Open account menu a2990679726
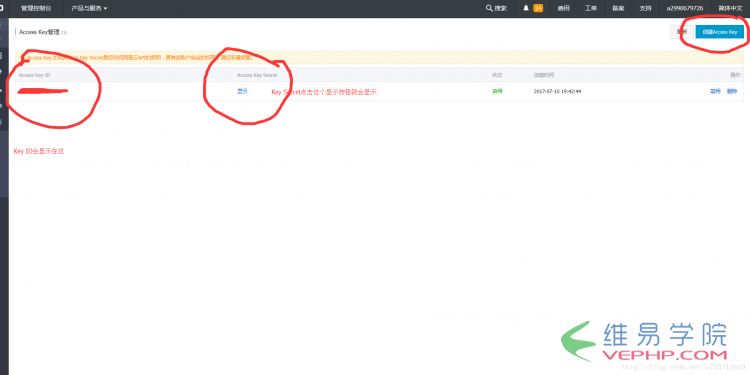Image resolution: width=750 pixels, height=375 pixels. click(x=685, y=8)
